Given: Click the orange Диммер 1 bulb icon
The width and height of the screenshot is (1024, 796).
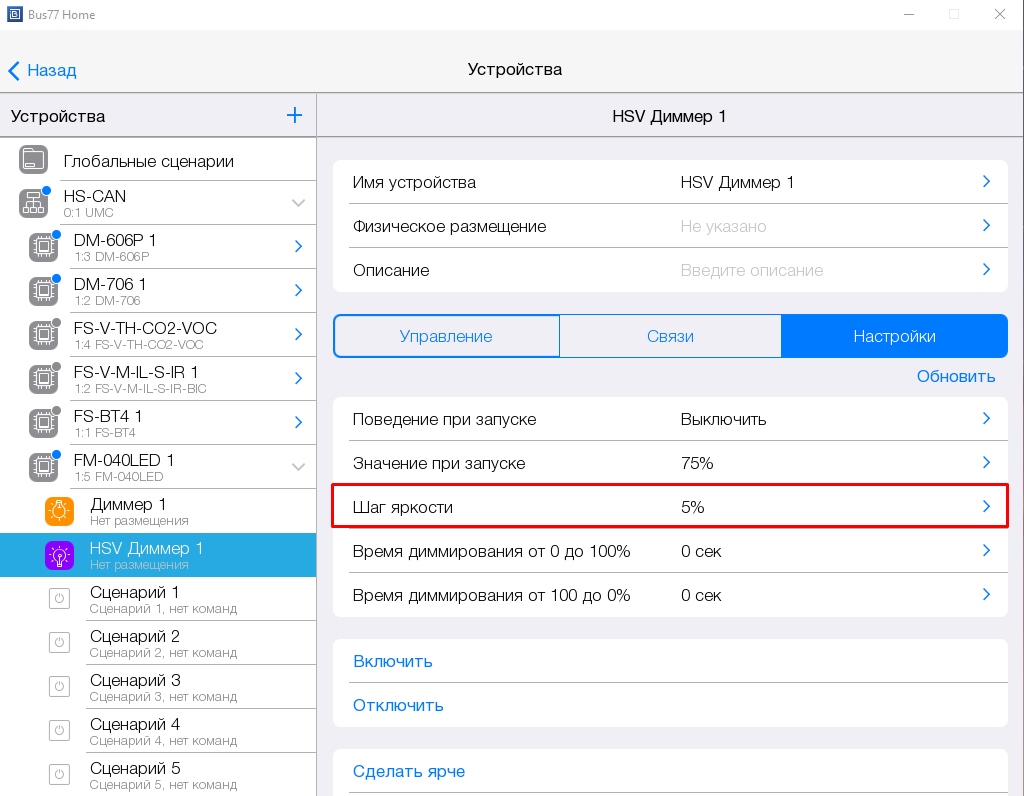Looking at the screenshot, I should [59, 511].
